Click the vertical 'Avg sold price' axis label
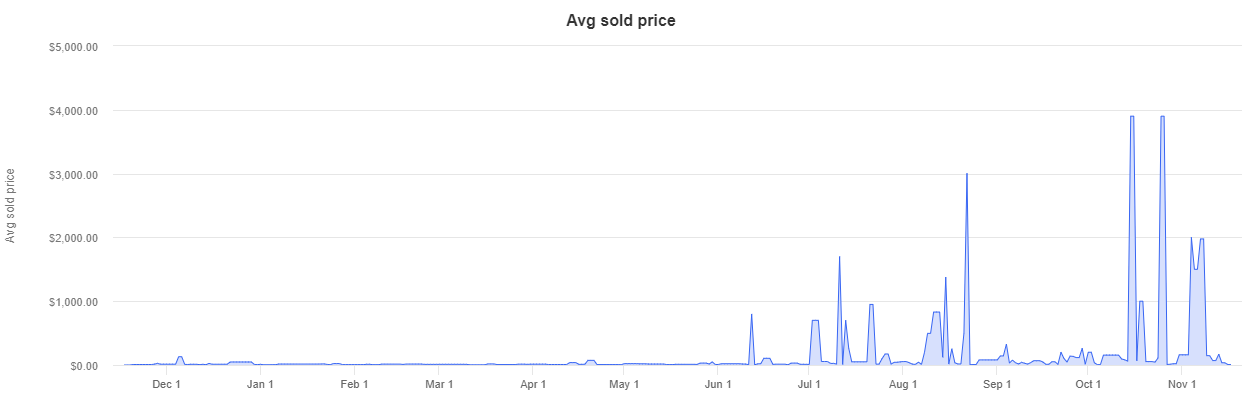 [11, 206]
